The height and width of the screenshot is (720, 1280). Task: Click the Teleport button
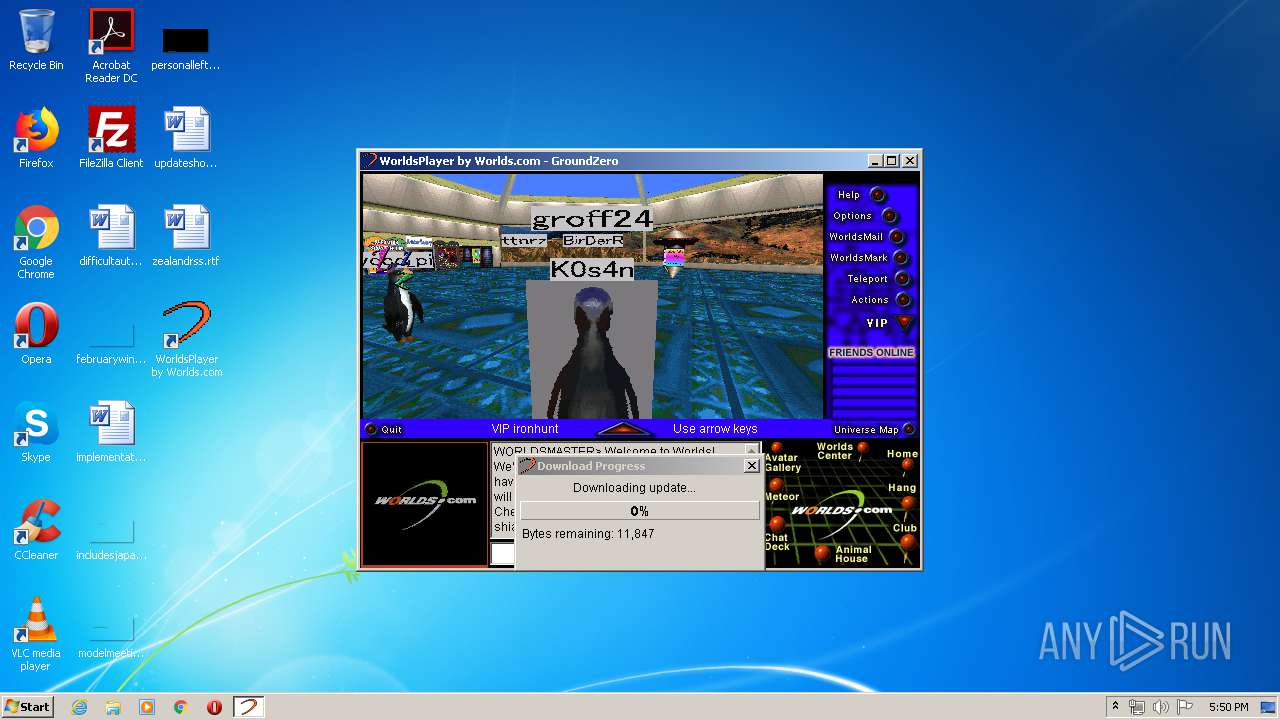pyautogui.click(x=878, y=279)
